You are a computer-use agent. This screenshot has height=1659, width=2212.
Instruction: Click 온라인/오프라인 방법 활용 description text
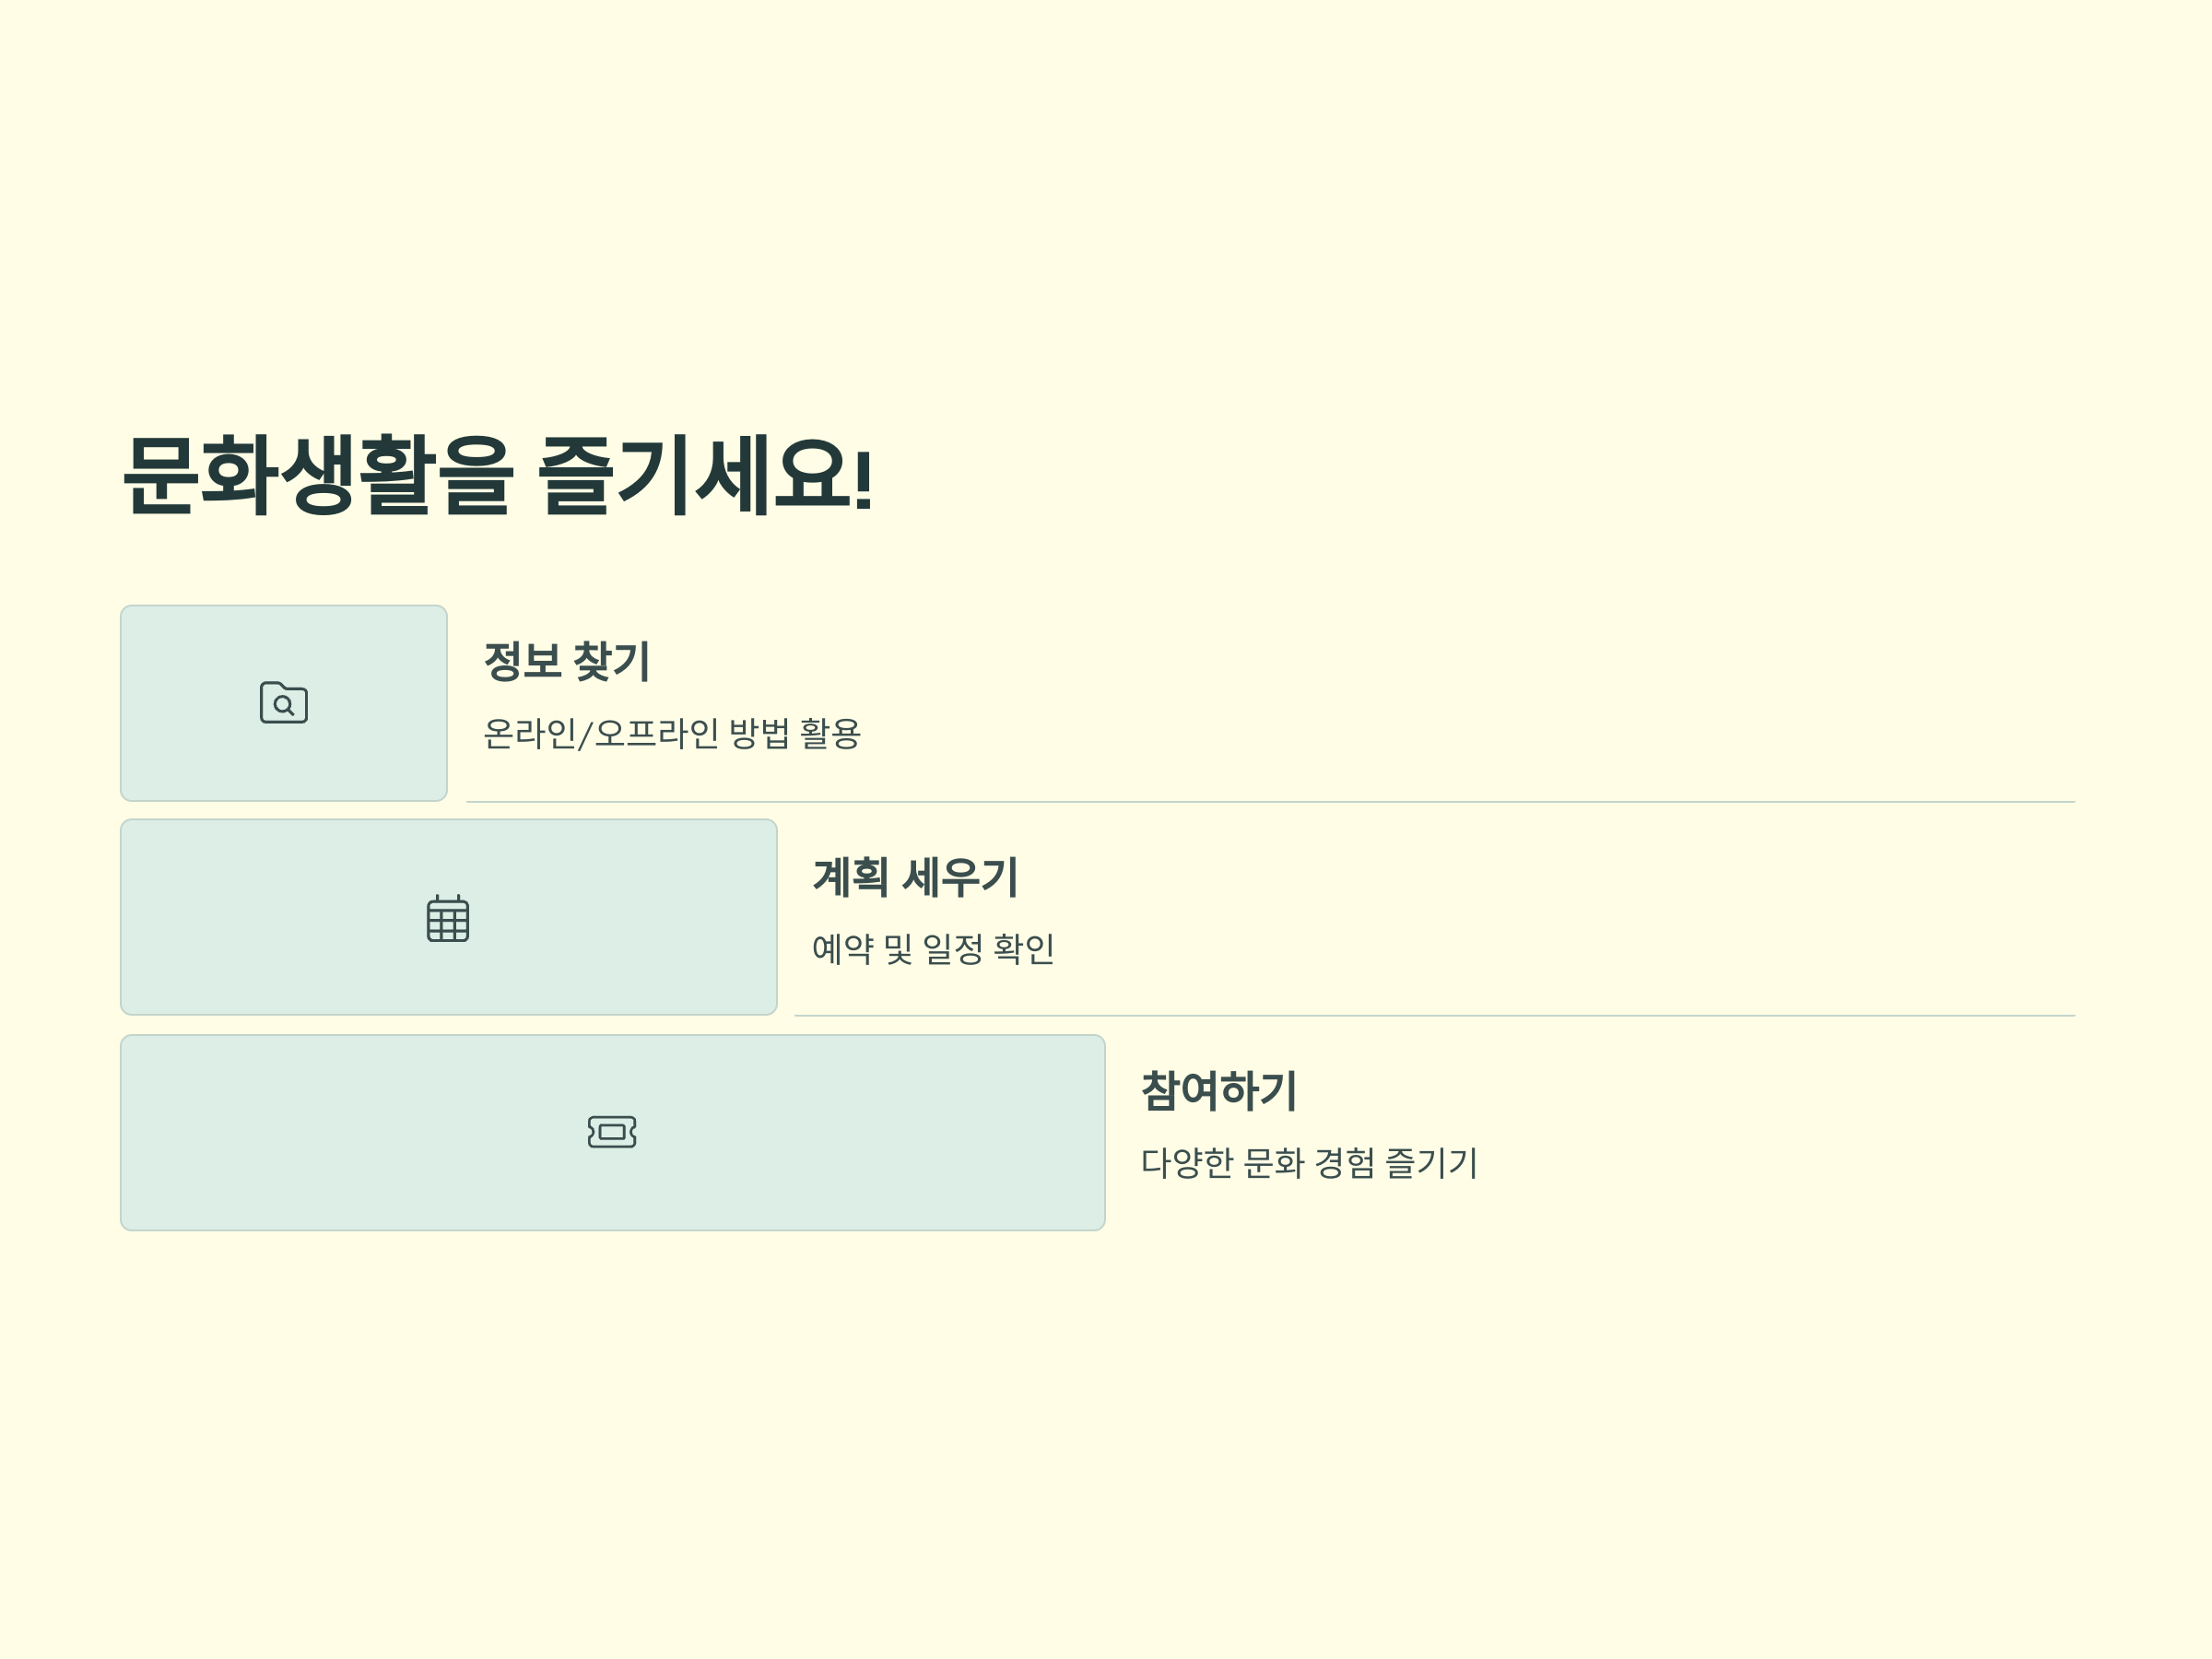(672, 733)
